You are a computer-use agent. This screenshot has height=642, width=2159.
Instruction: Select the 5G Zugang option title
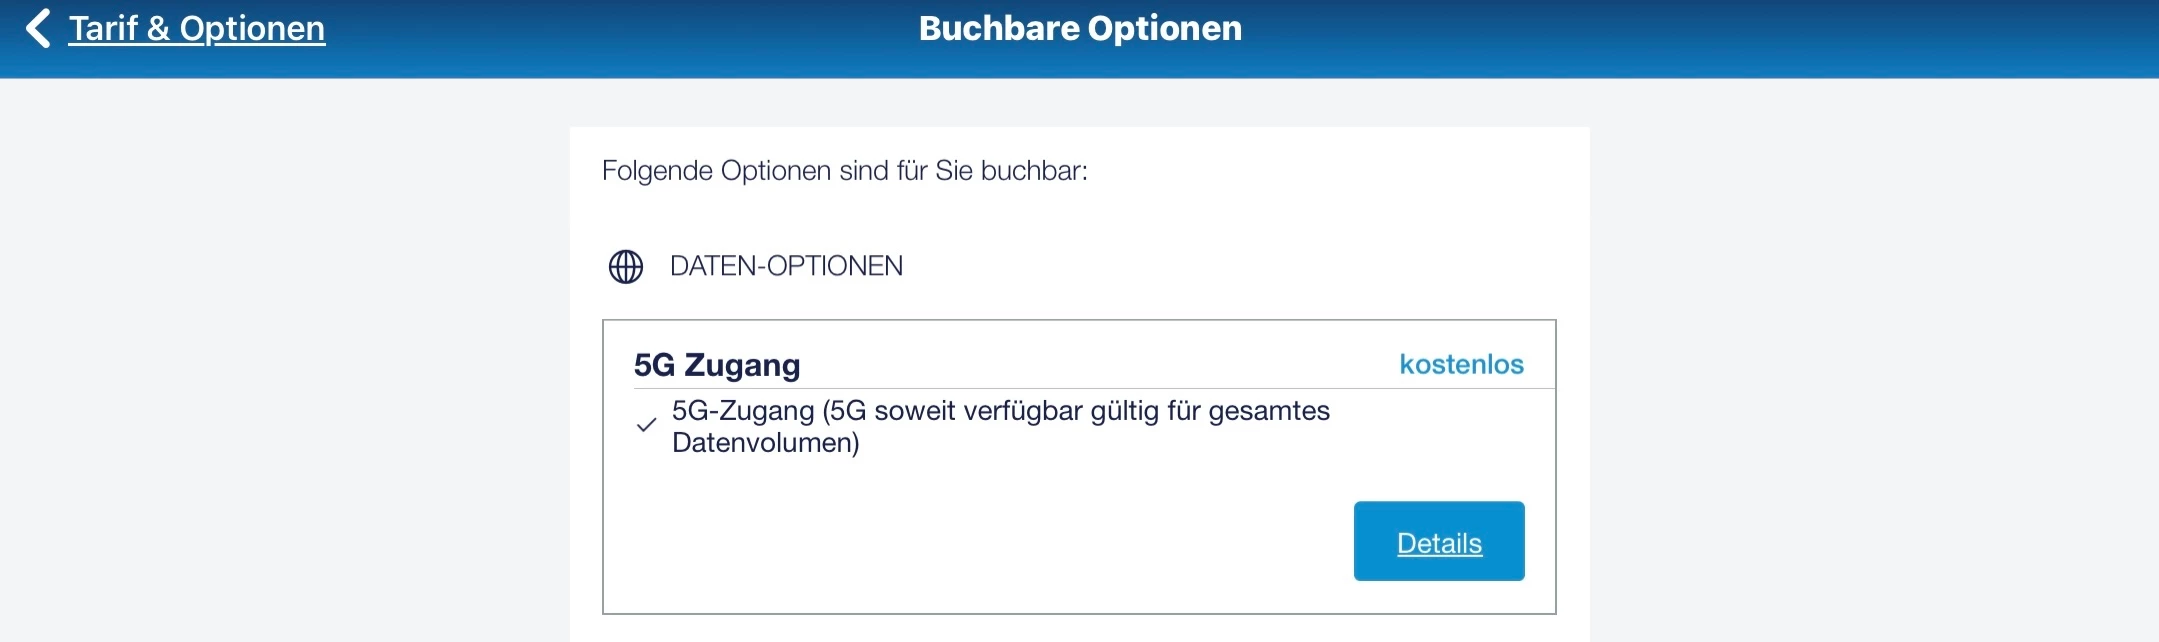pyautogui.click(x=717, y=365)
